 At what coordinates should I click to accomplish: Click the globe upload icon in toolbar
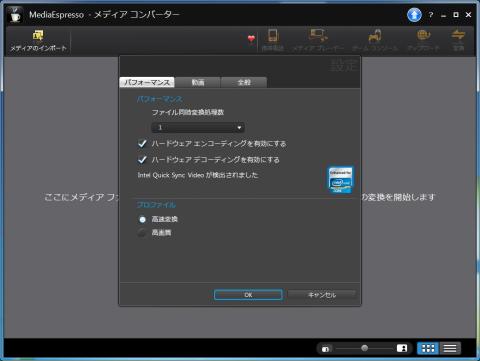click(x=423, y=35)
